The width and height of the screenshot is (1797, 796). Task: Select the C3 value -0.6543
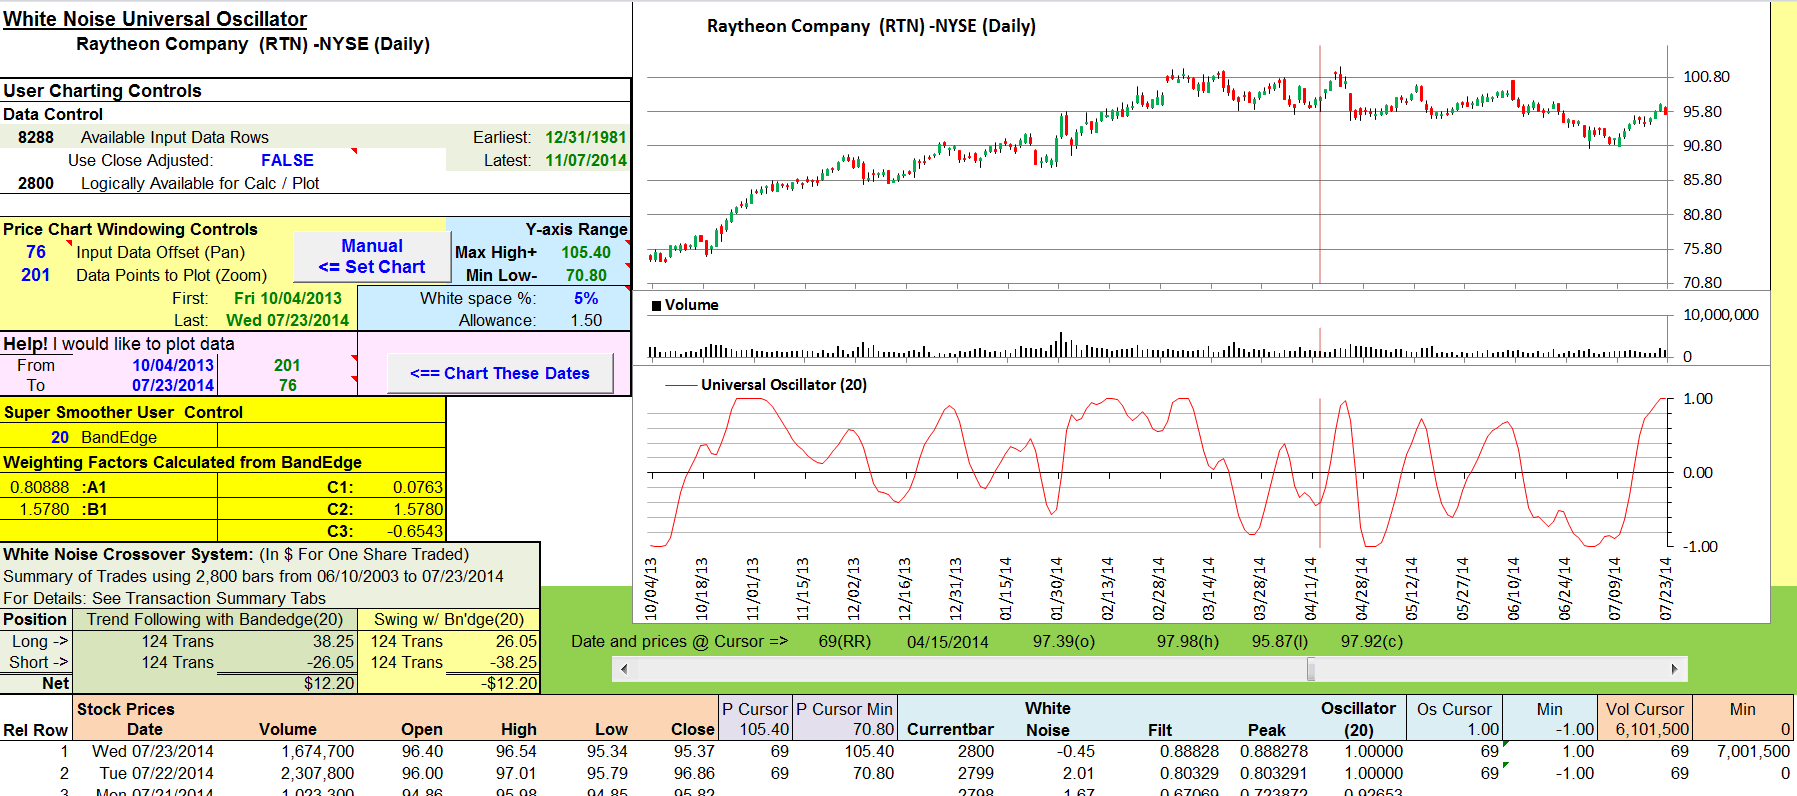tap(414, 531)
